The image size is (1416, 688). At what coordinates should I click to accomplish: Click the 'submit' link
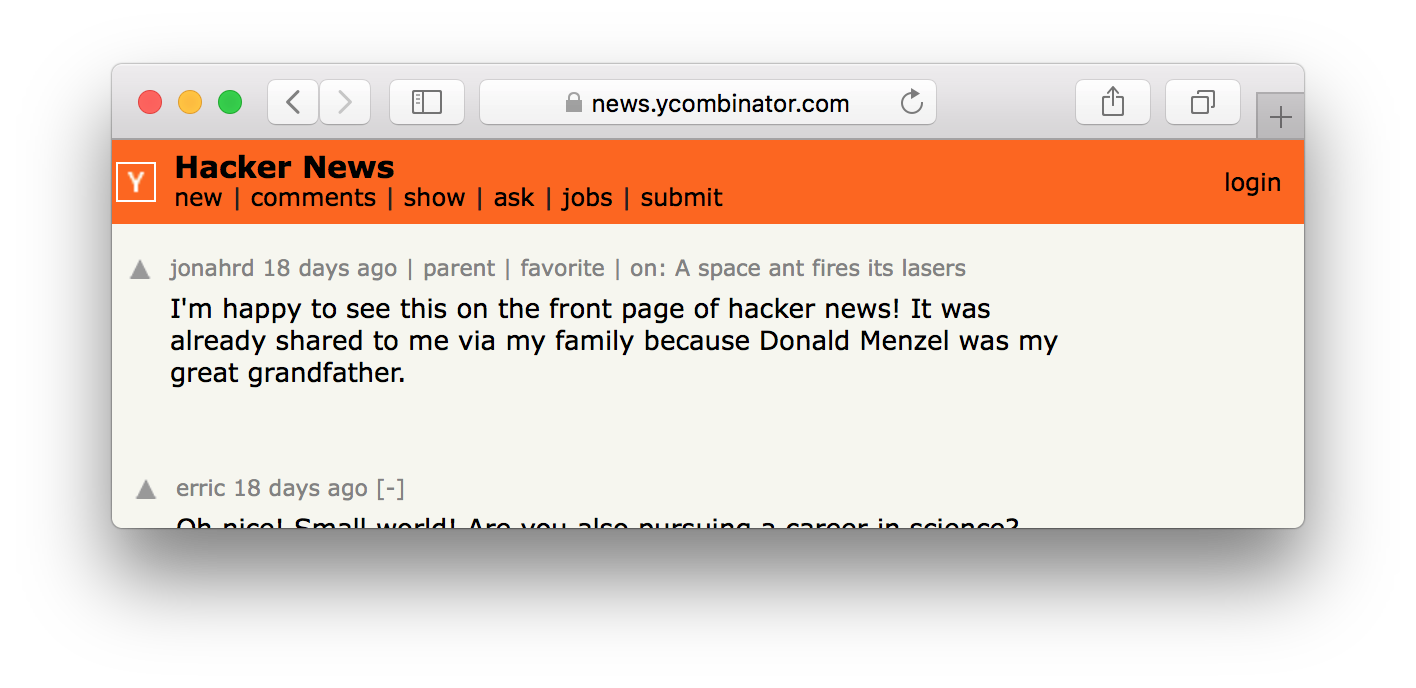pos(681,198)
